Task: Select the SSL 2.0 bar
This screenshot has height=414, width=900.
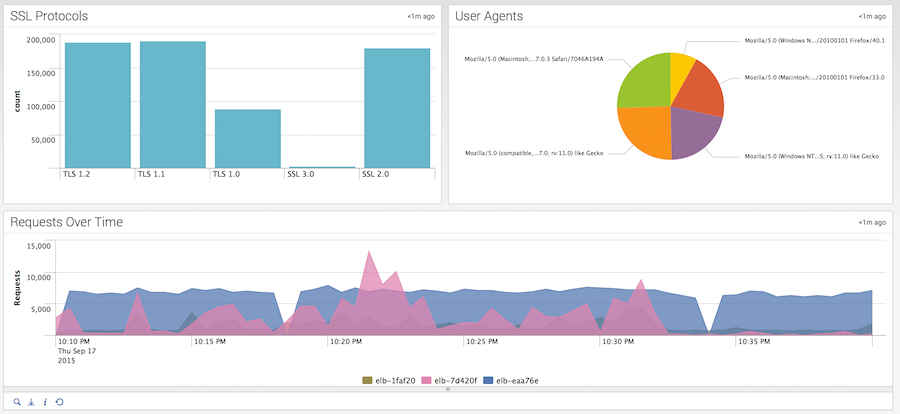Action: (397, 108)
